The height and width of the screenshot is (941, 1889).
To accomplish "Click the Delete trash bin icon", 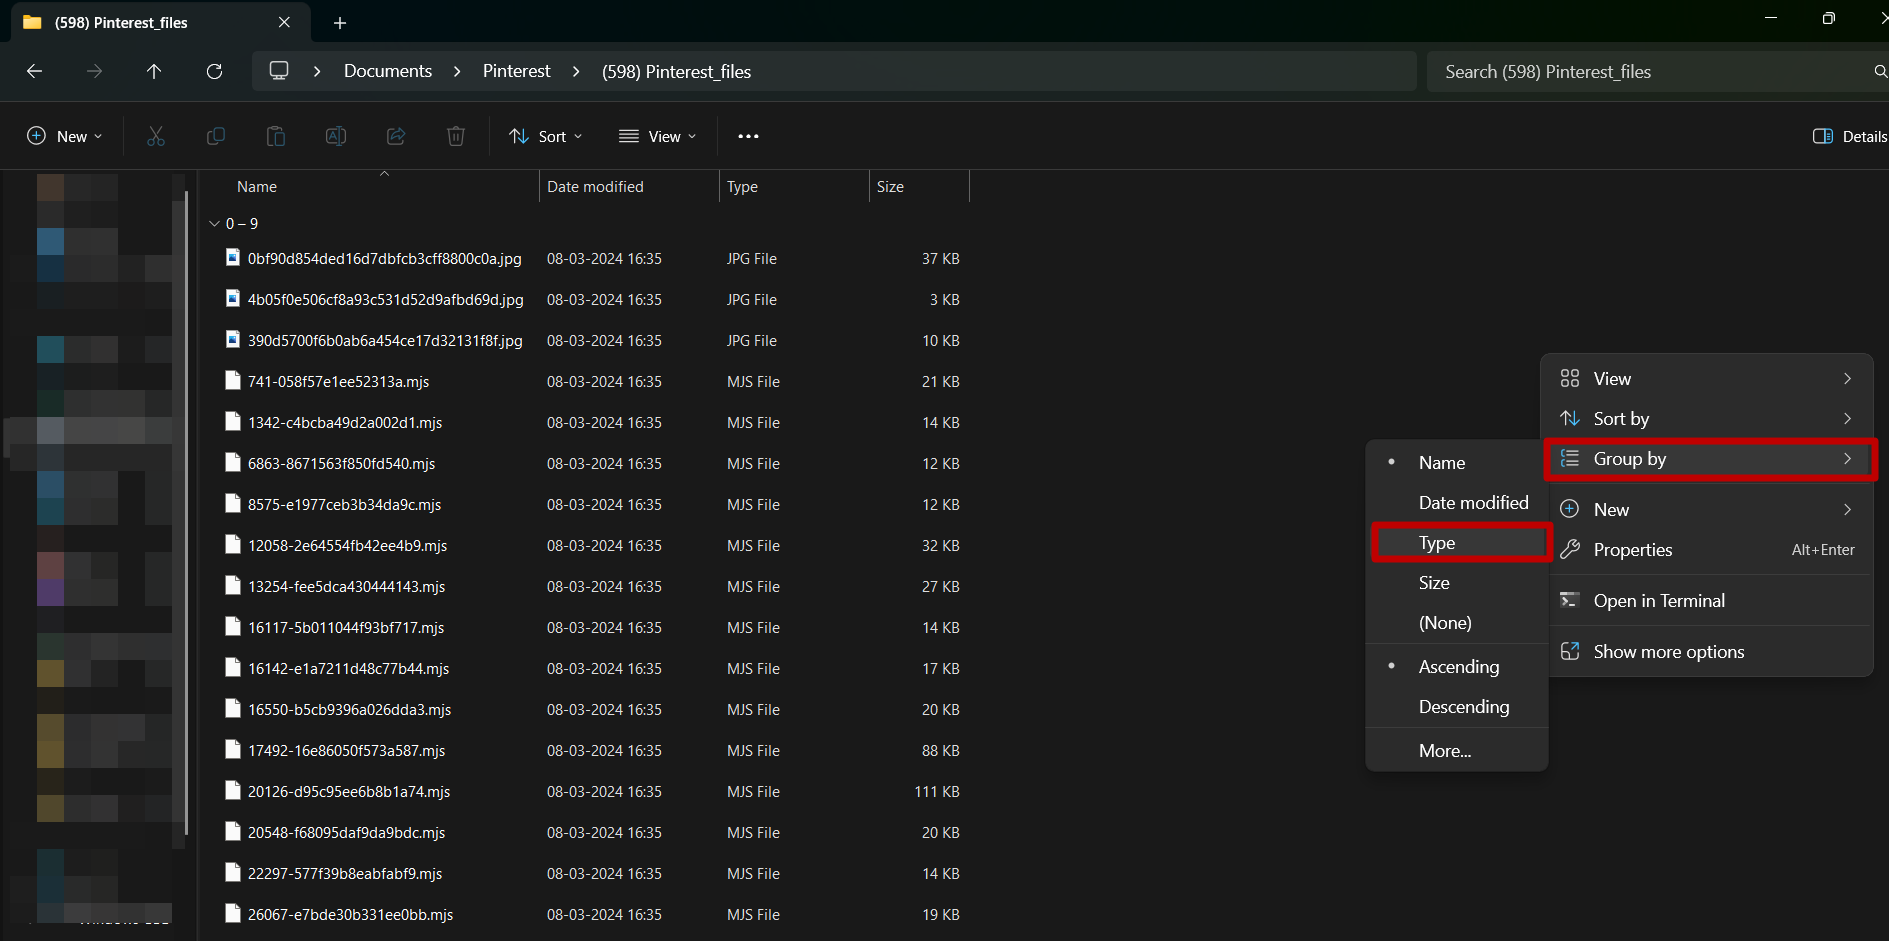I will [456, 136].
